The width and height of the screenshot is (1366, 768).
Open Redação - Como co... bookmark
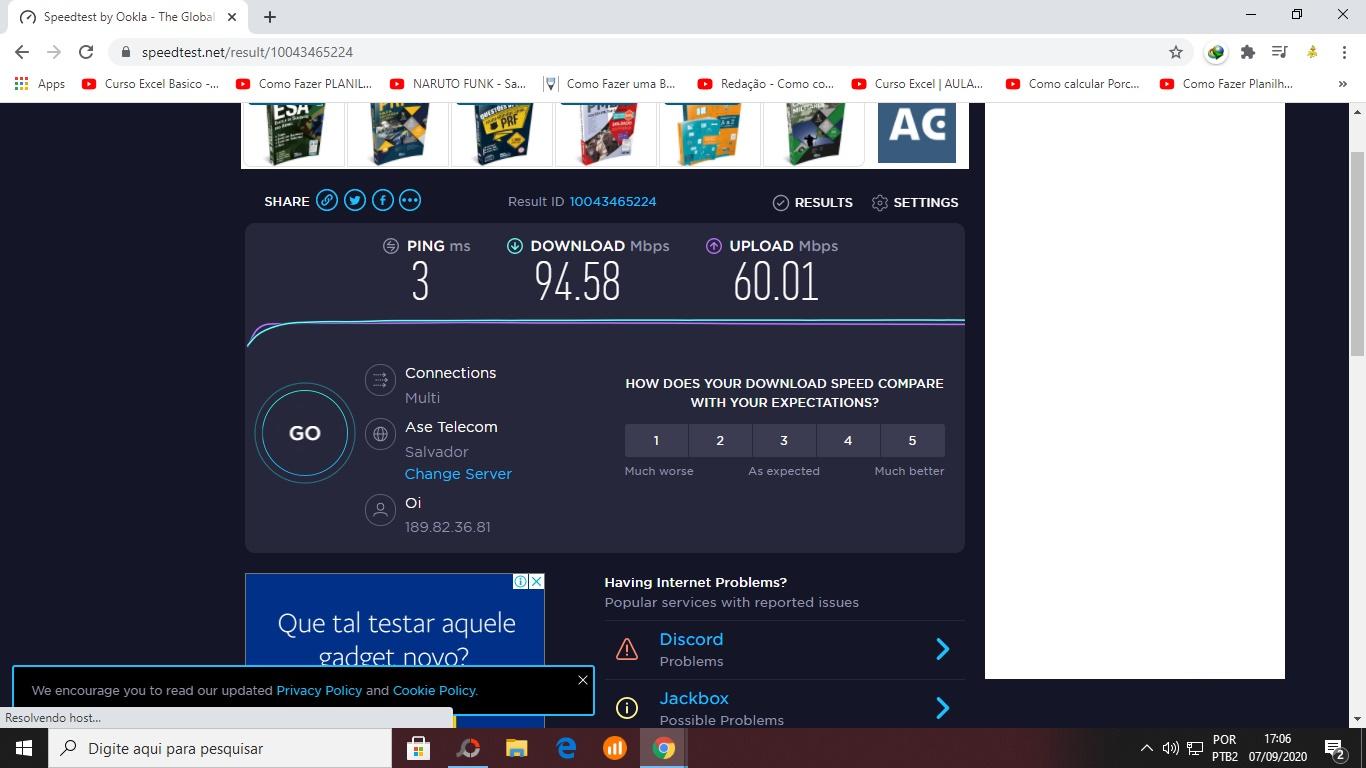766,84
